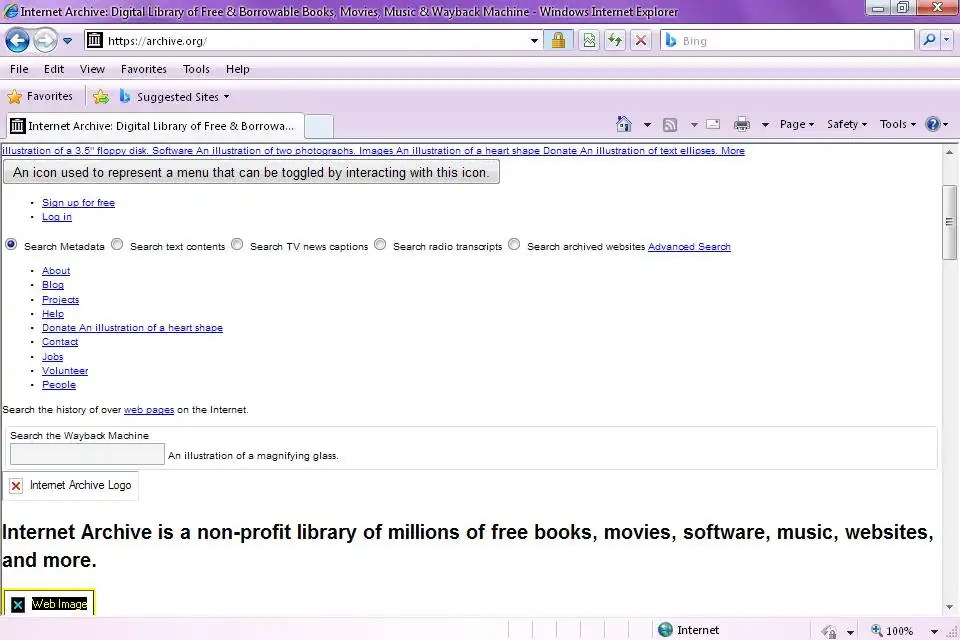Click the broken Web Image placeholder
Image resolution: width=960 pixels, height=640 pixels.
(50, 603)
